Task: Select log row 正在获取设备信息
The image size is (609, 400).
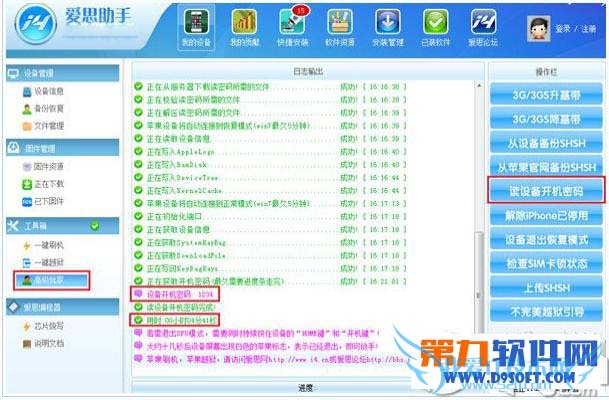Action: click(270, 230)
